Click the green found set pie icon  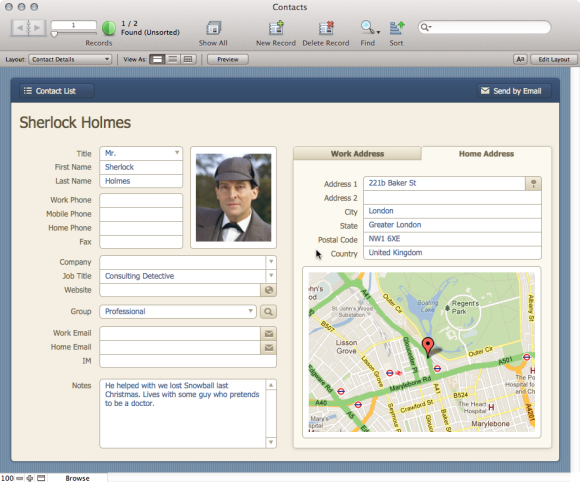coord(109,28)
